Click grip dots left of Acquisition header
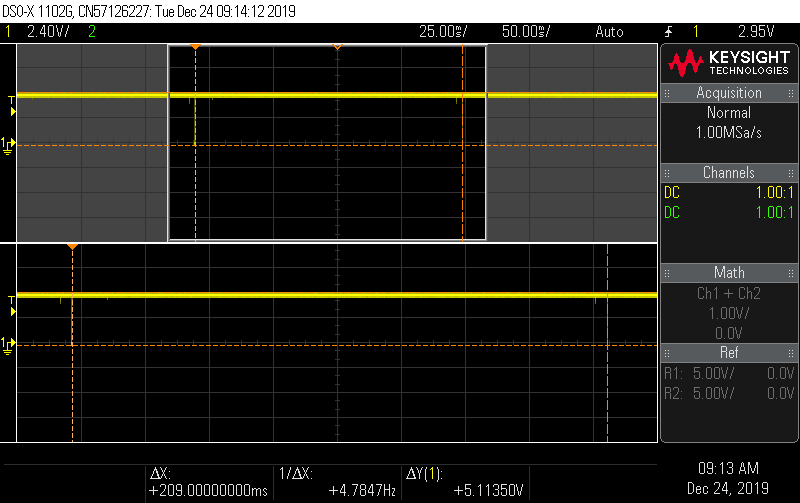 [x=667, y=93]
